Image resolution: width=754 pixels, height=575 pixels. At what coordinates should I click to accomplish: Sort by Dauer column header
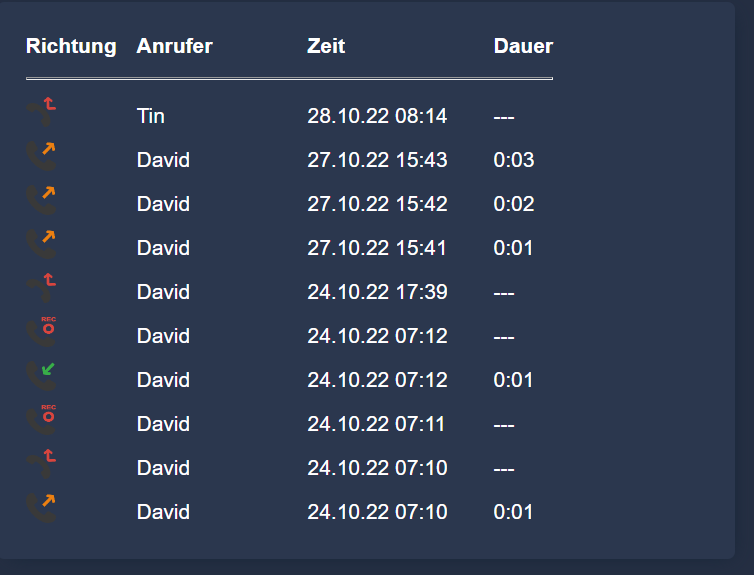[x=523, y=46]
